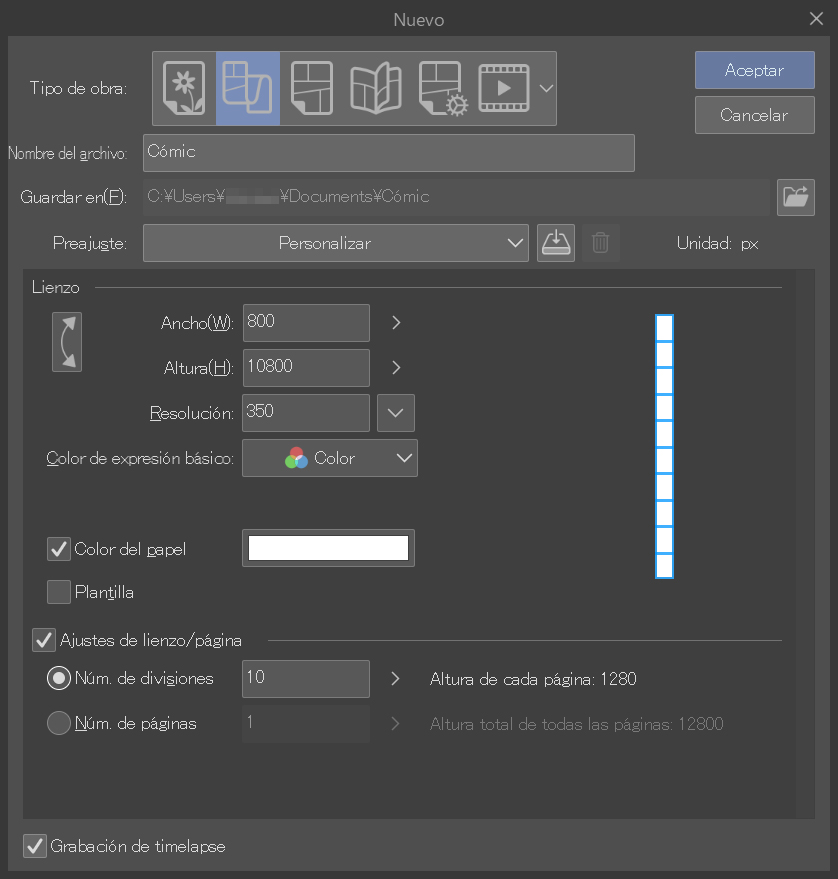
Task: Toggle Grabación de timelapse checkbox
Action: (x=35, y=846)
